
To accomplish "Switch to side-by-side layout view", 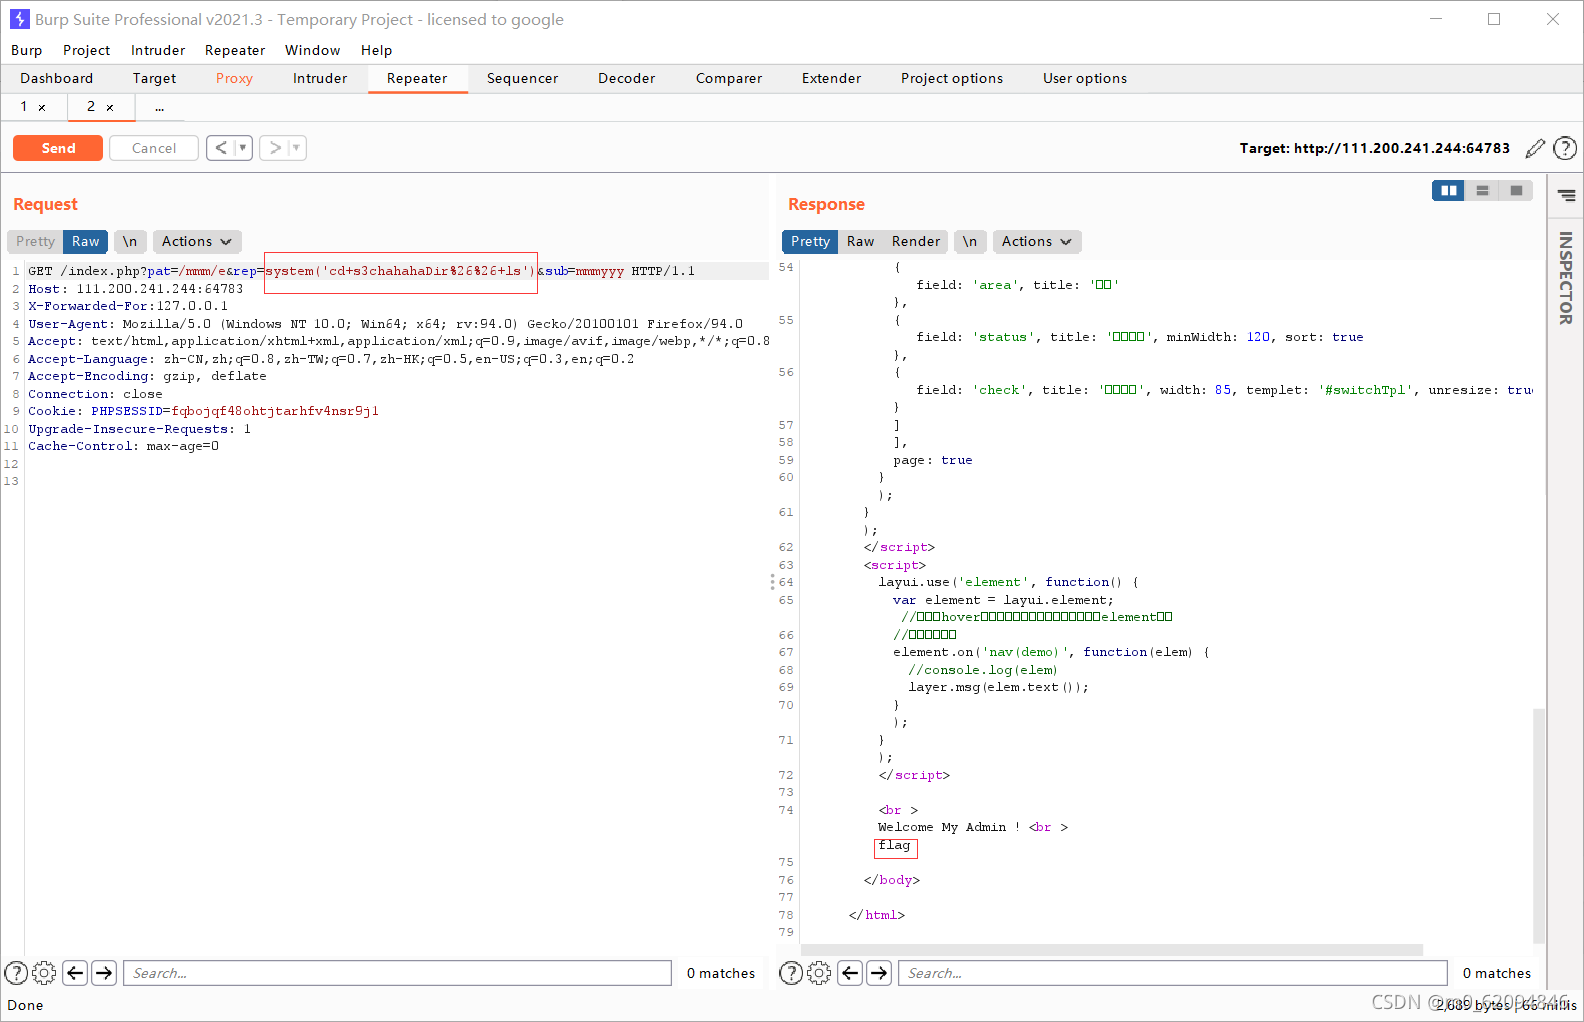I will (1448, 190).
